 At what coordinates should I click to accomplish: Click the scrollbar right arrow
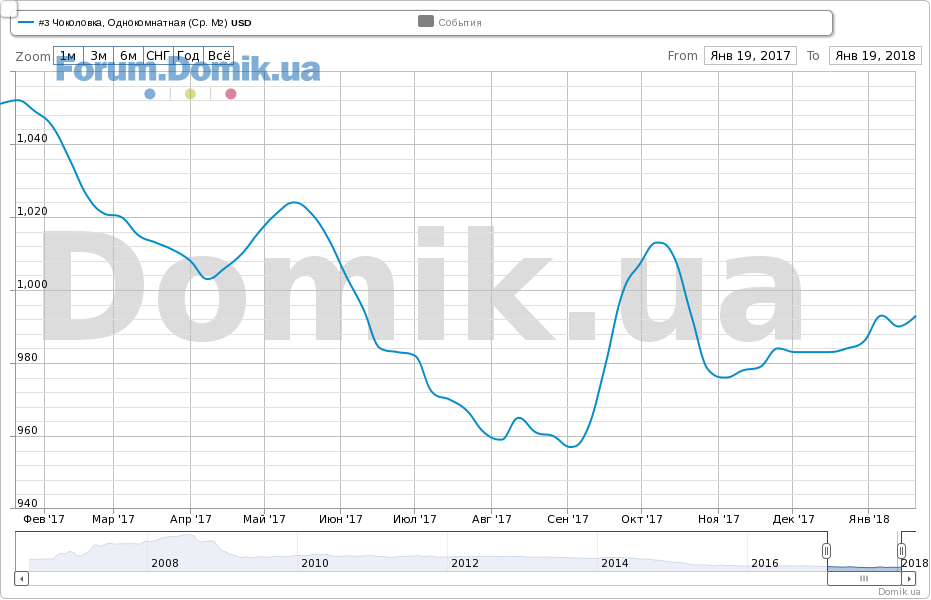pos(908,578)
